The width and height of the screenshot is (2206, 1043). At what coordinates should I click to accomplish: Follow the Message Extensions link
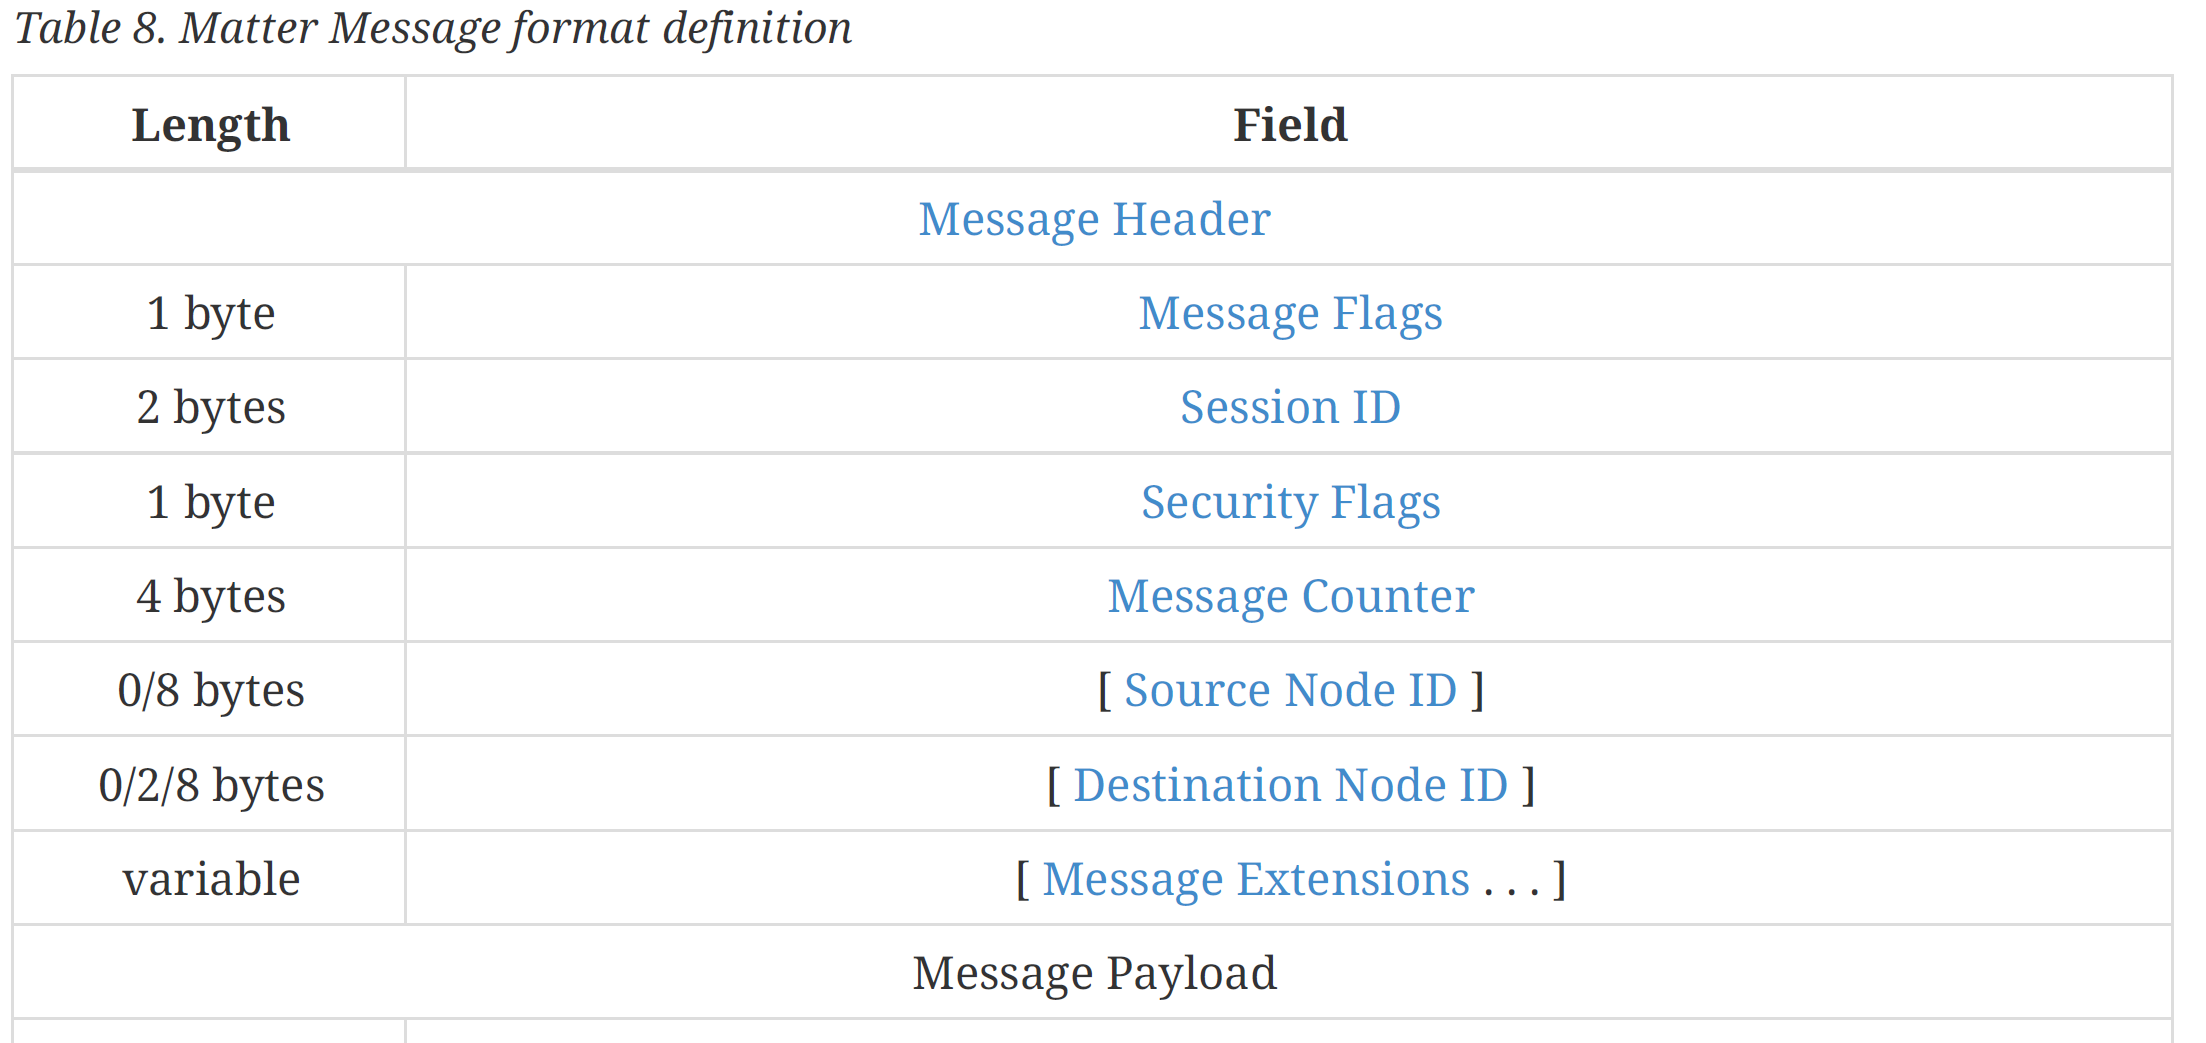pos(1256,879)
